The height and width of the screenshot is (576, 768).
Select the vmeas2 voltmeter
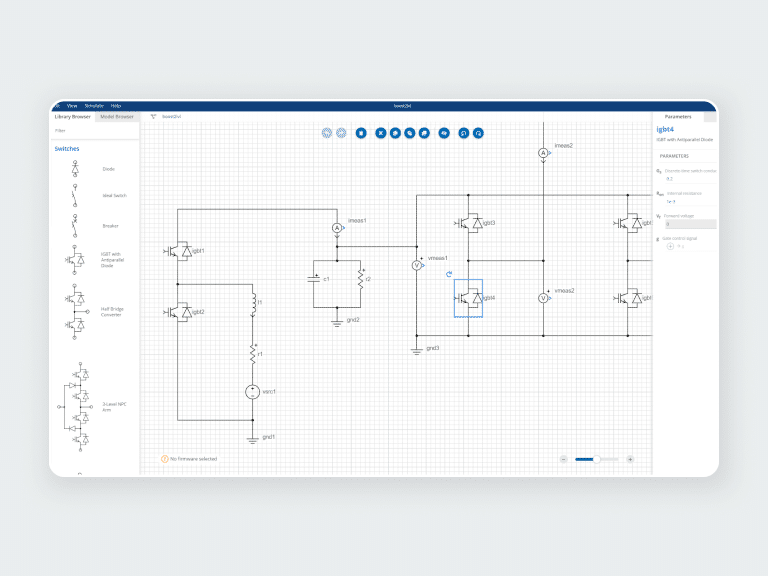pos(543,298)
